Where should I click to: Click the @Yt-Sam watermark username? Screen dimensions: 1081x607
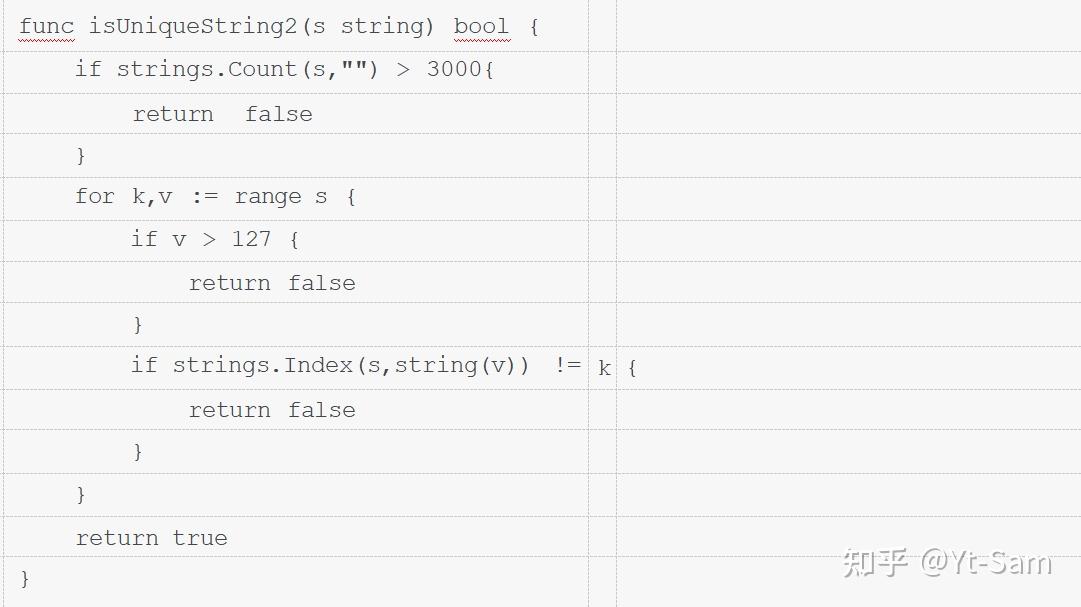pyautogui.click(x=986, y=562)
